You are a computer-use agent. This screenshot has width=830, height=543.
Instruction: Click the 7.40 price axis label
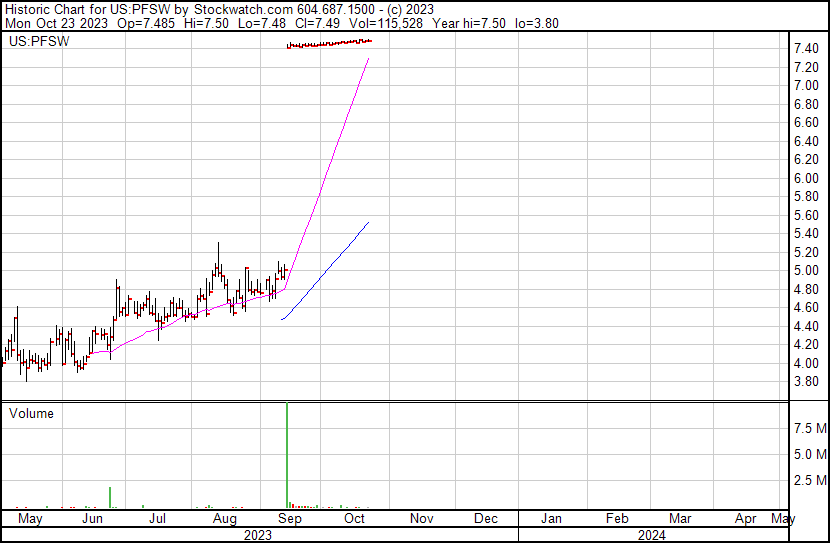806,49
